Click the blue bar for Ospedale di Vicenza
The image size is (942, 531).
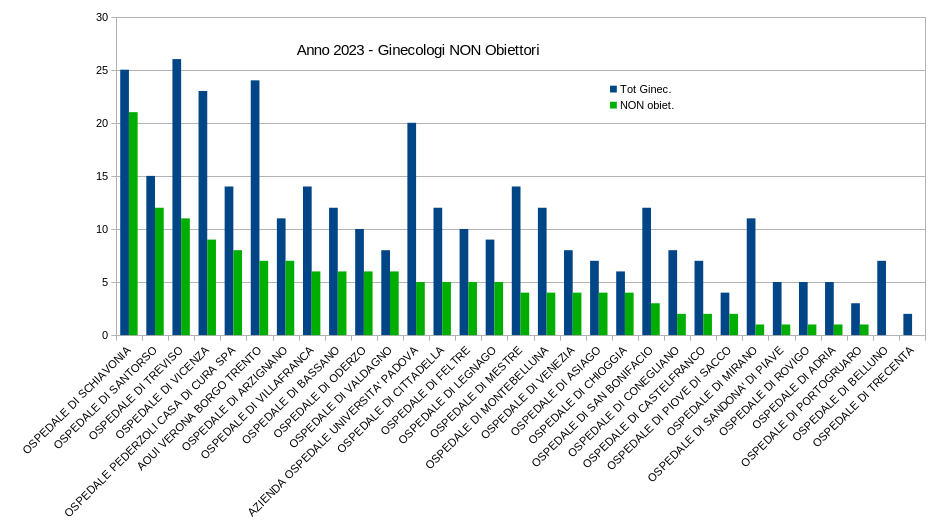pyautogui.click(x=203, y=213)
